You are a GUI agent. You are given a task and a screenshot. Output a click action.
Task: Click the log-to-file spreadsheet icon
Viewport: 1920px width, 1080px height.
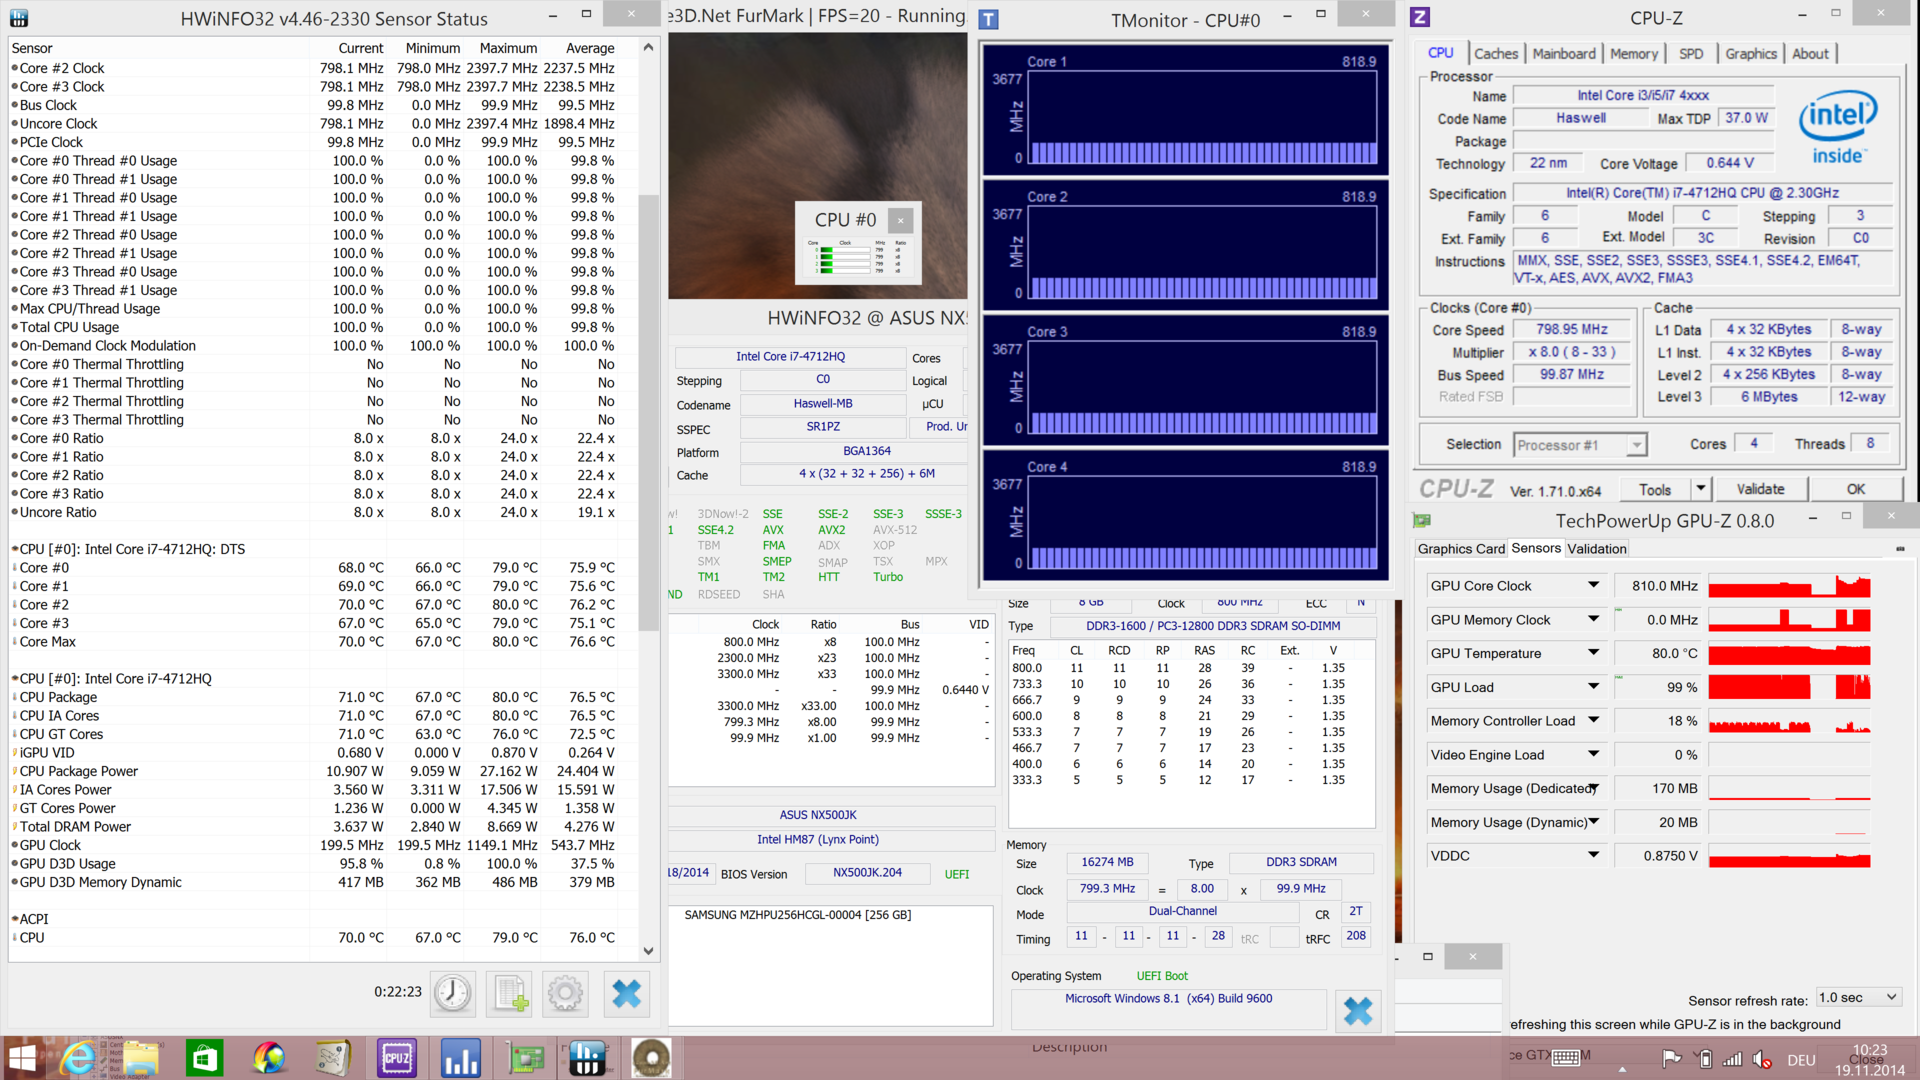tap(509, 993)
